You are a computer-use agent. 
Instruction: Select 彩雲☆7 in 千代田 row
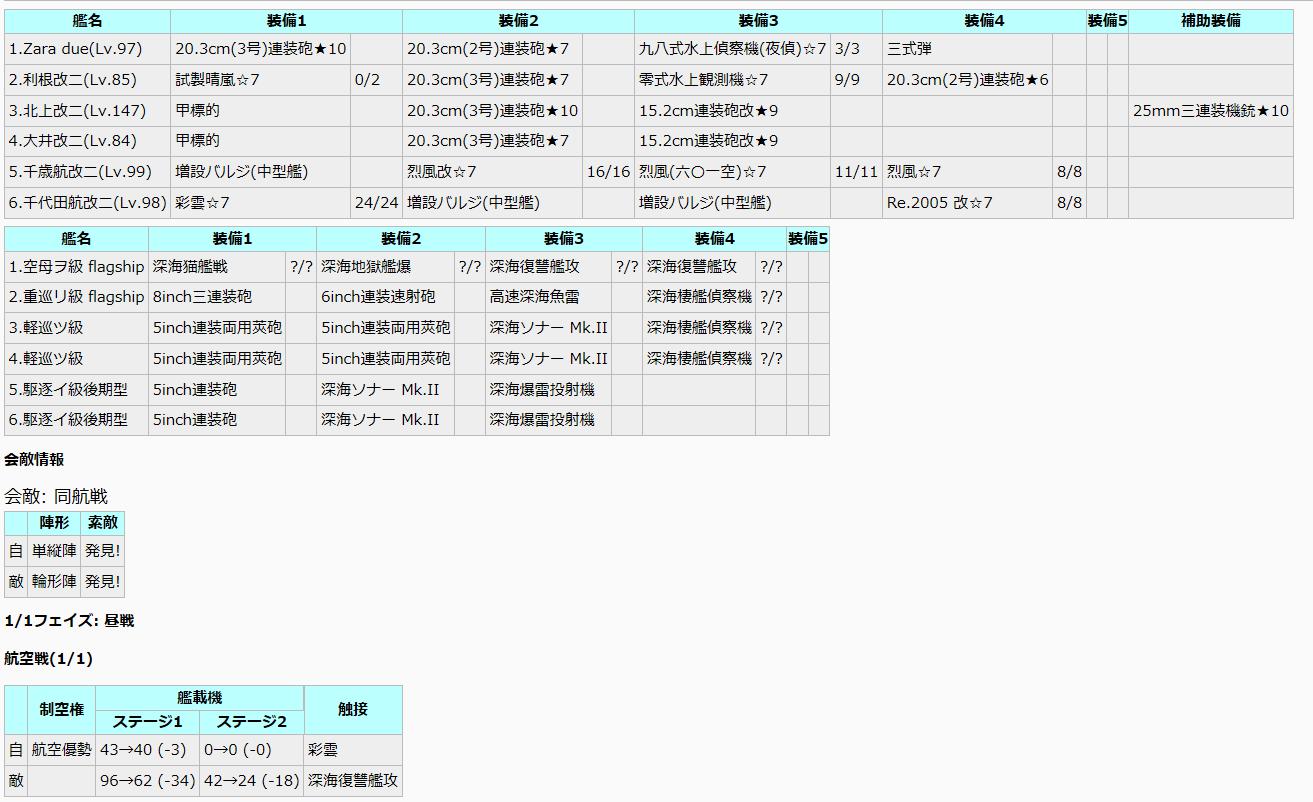(260, 203)
